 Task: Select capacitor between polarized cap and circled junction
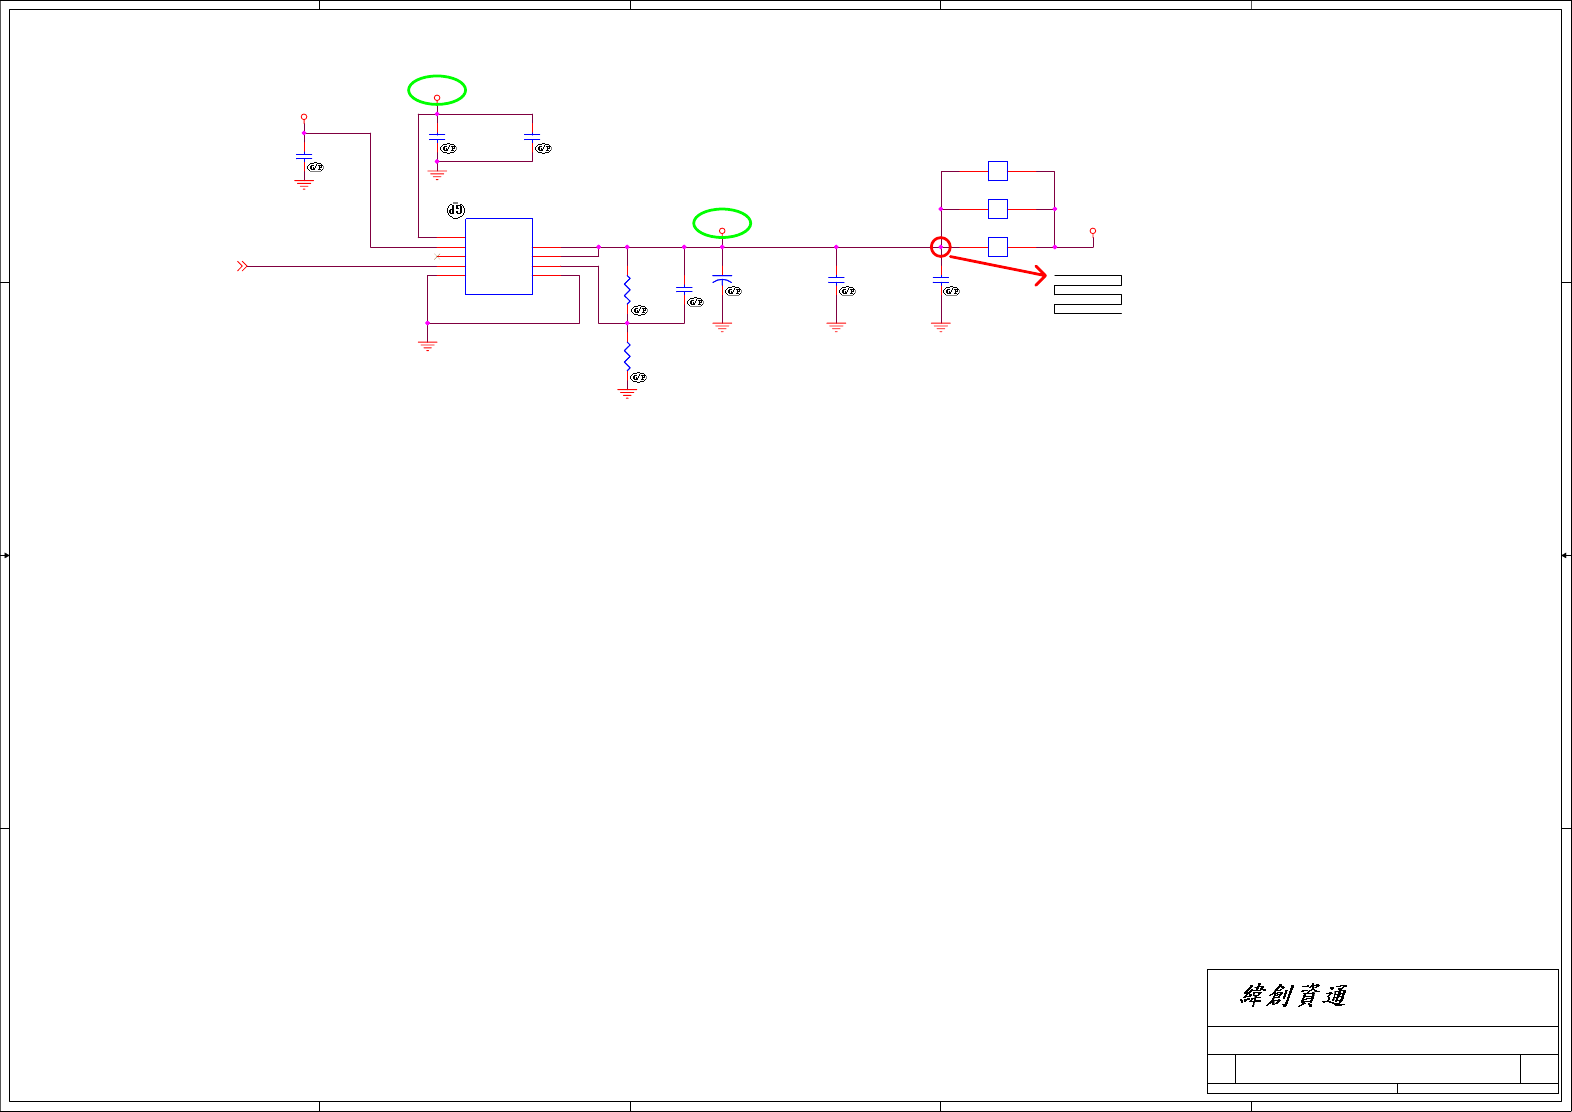(836, 280)
